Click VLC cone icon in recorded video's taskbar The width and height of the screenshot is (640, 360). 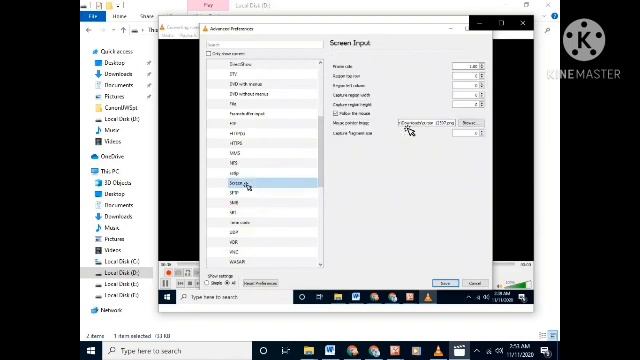click(428, 297)
